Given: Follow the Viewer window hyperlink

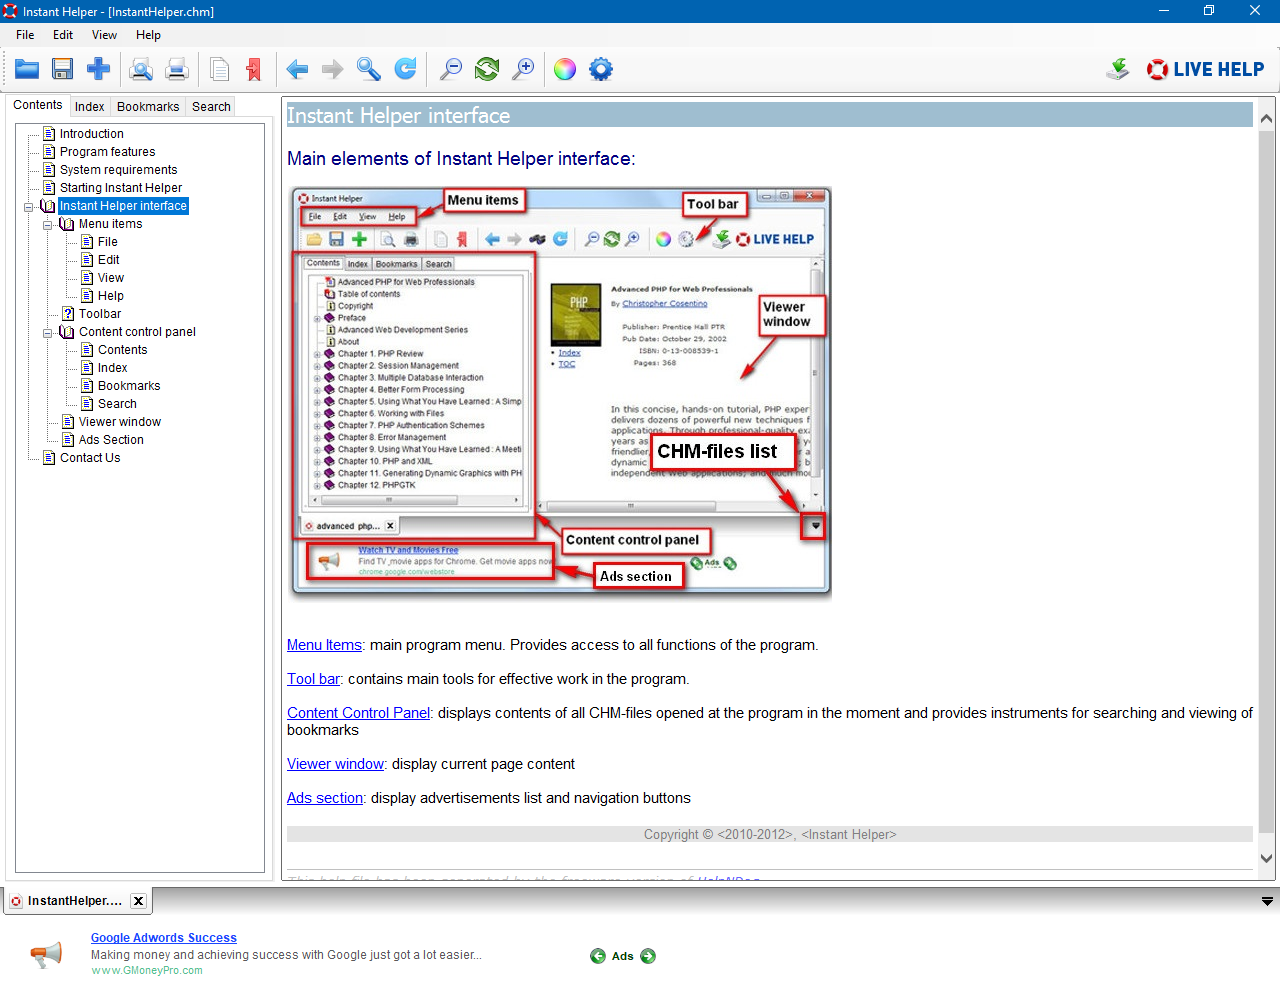Looking at the screenshot, I should [335, 764].
